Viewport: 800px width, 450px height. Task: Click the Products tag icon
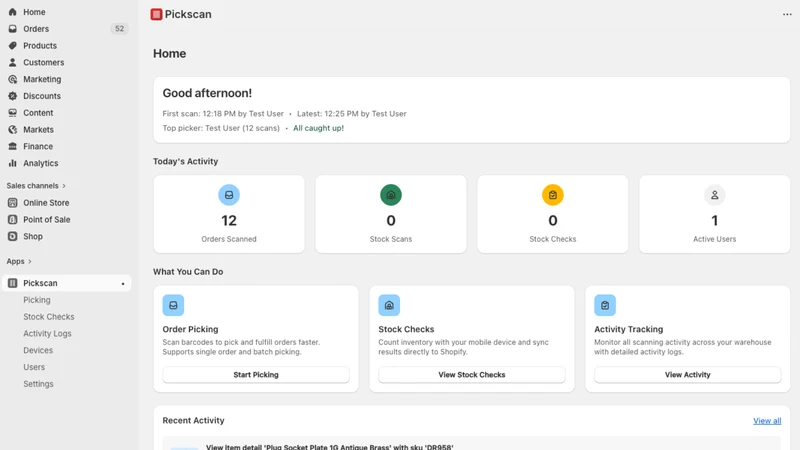coord(13,45)
